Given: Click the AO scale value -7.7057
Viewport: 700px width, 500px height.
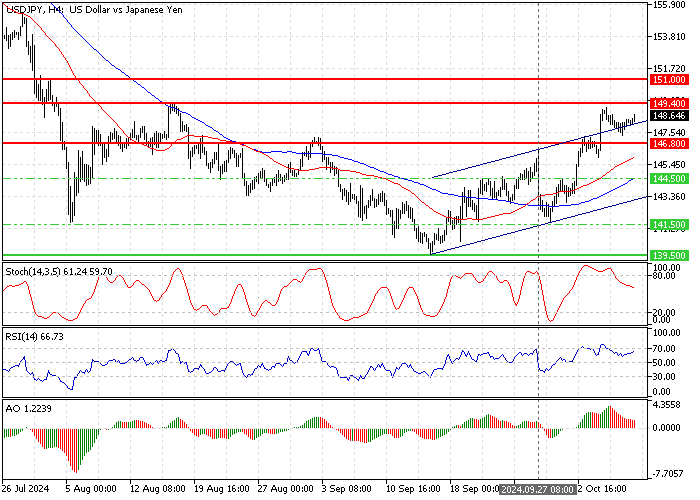Looking at the screenshot, I should [x=667, y=474].
